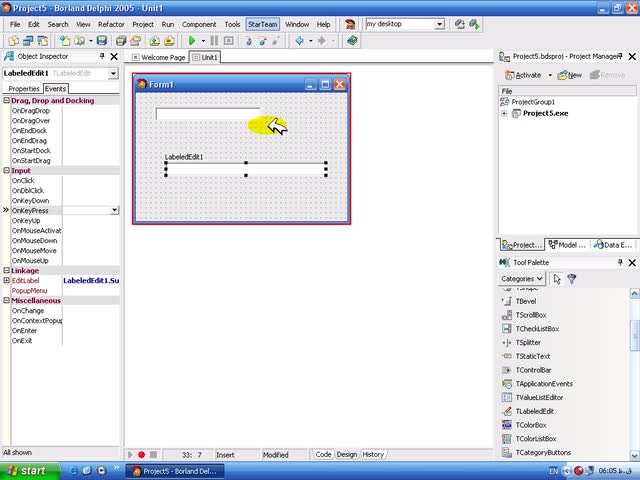Image resolution: width=640 pixels, height=480 pixels.
Task: Collapse the Linkage category
Action: pos(7,270)
